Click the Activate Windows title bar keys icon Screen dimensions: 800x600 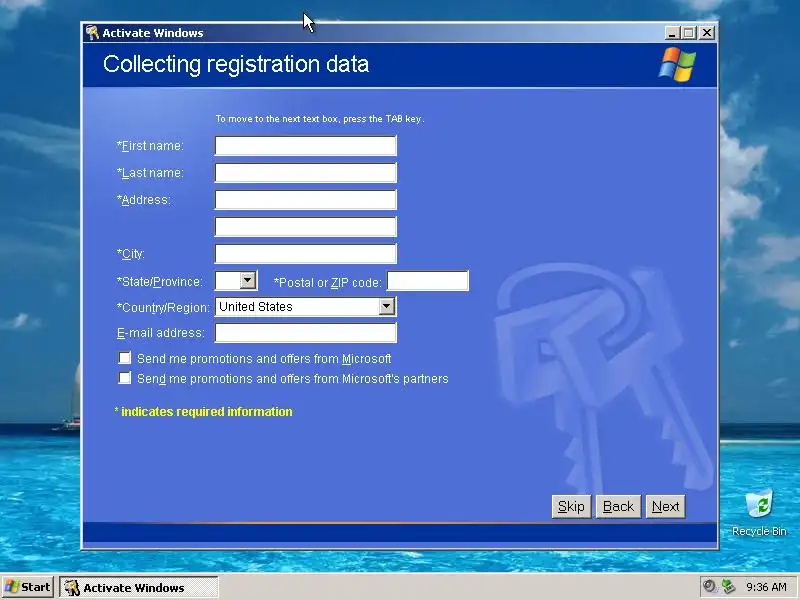pos(92,33)
